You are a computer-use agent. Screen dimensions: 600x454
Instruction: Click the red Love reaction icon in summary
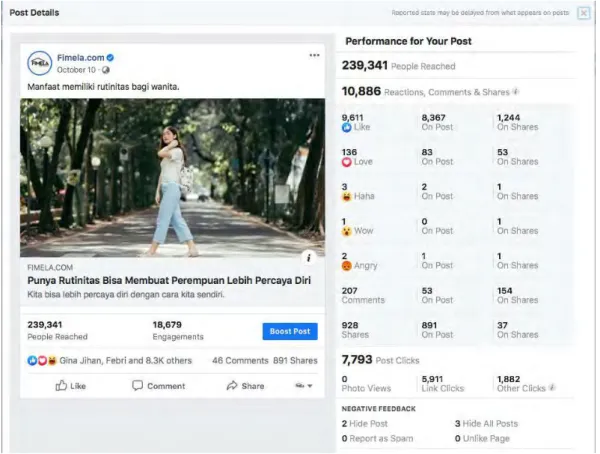coord(42,361)
